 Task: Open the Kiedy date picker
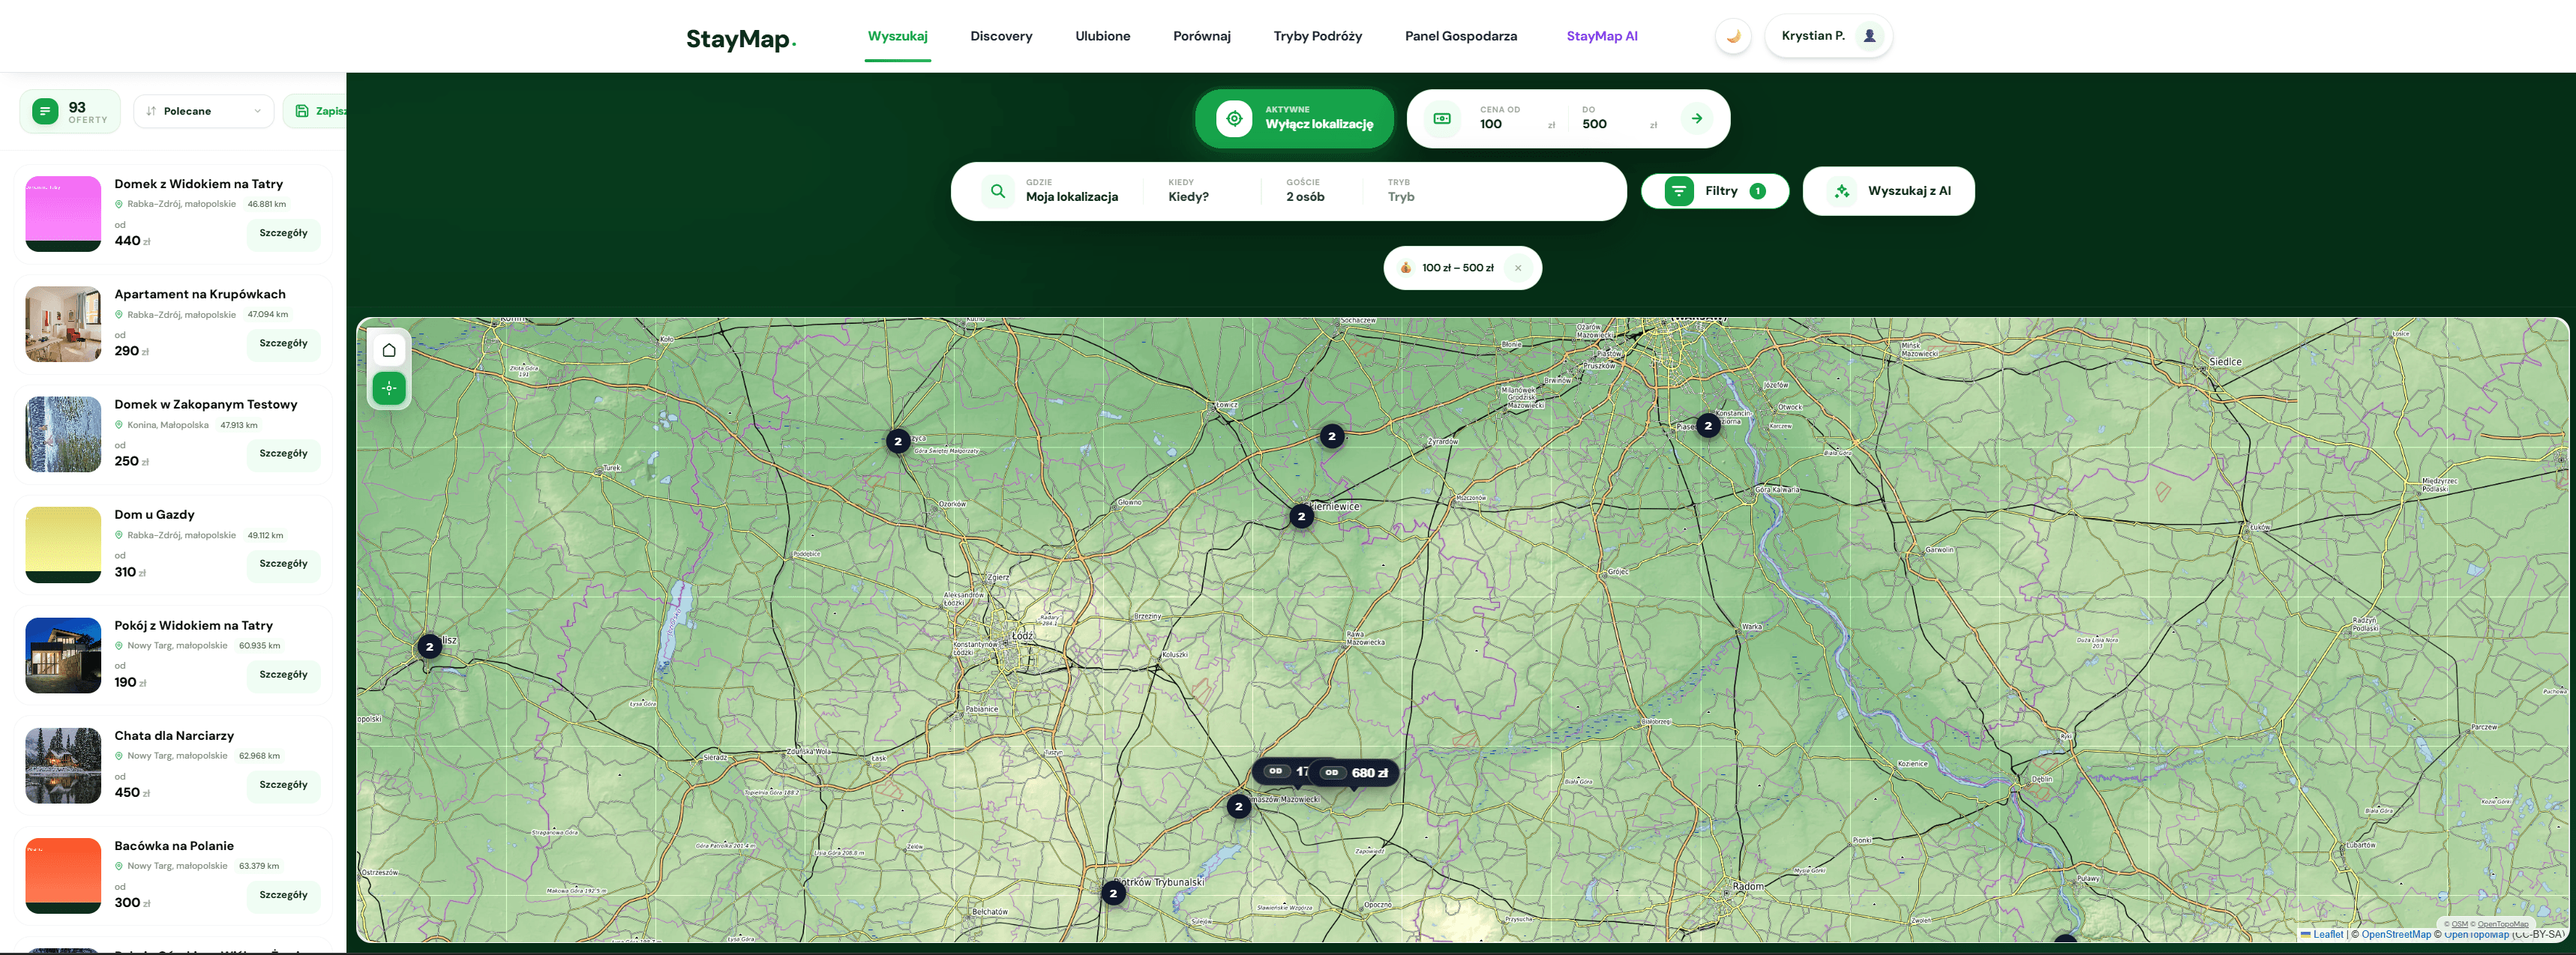click(x=1188, y=191)
